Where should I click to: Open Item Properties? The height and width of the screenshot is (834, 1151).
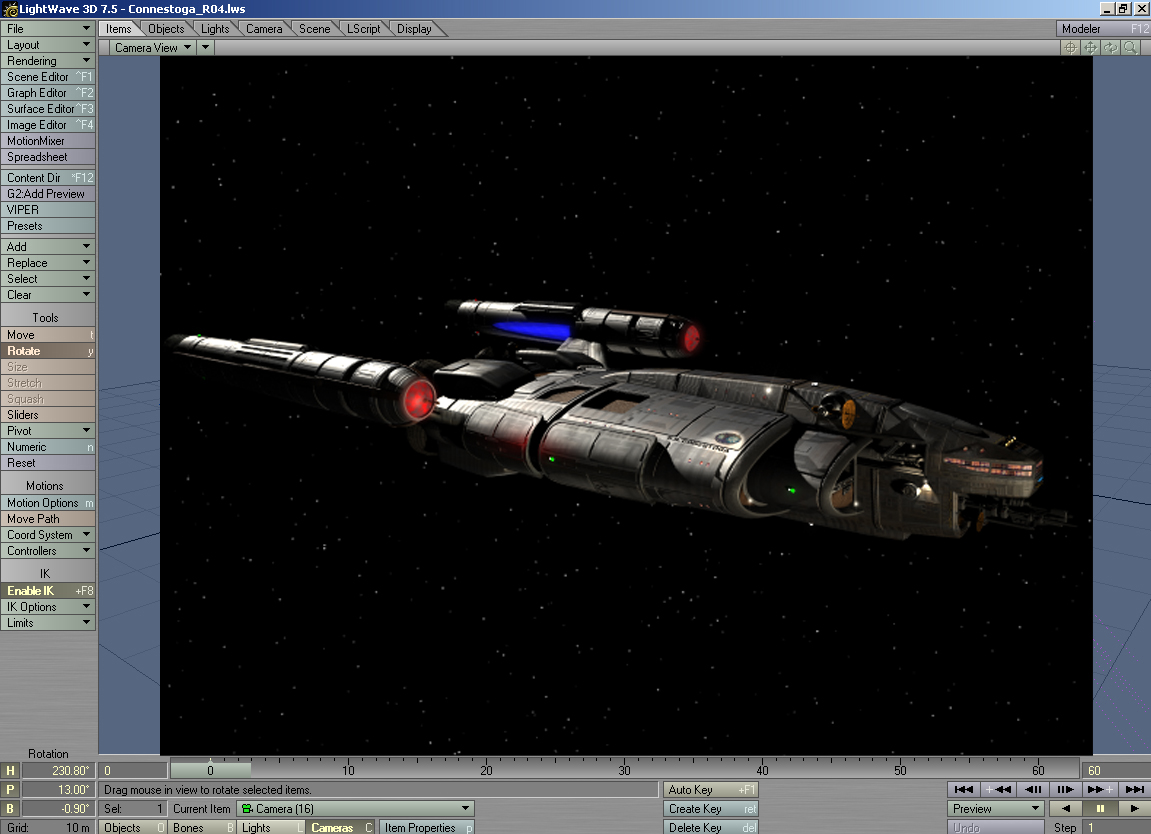pyautogui.click(x=427, y=827)
